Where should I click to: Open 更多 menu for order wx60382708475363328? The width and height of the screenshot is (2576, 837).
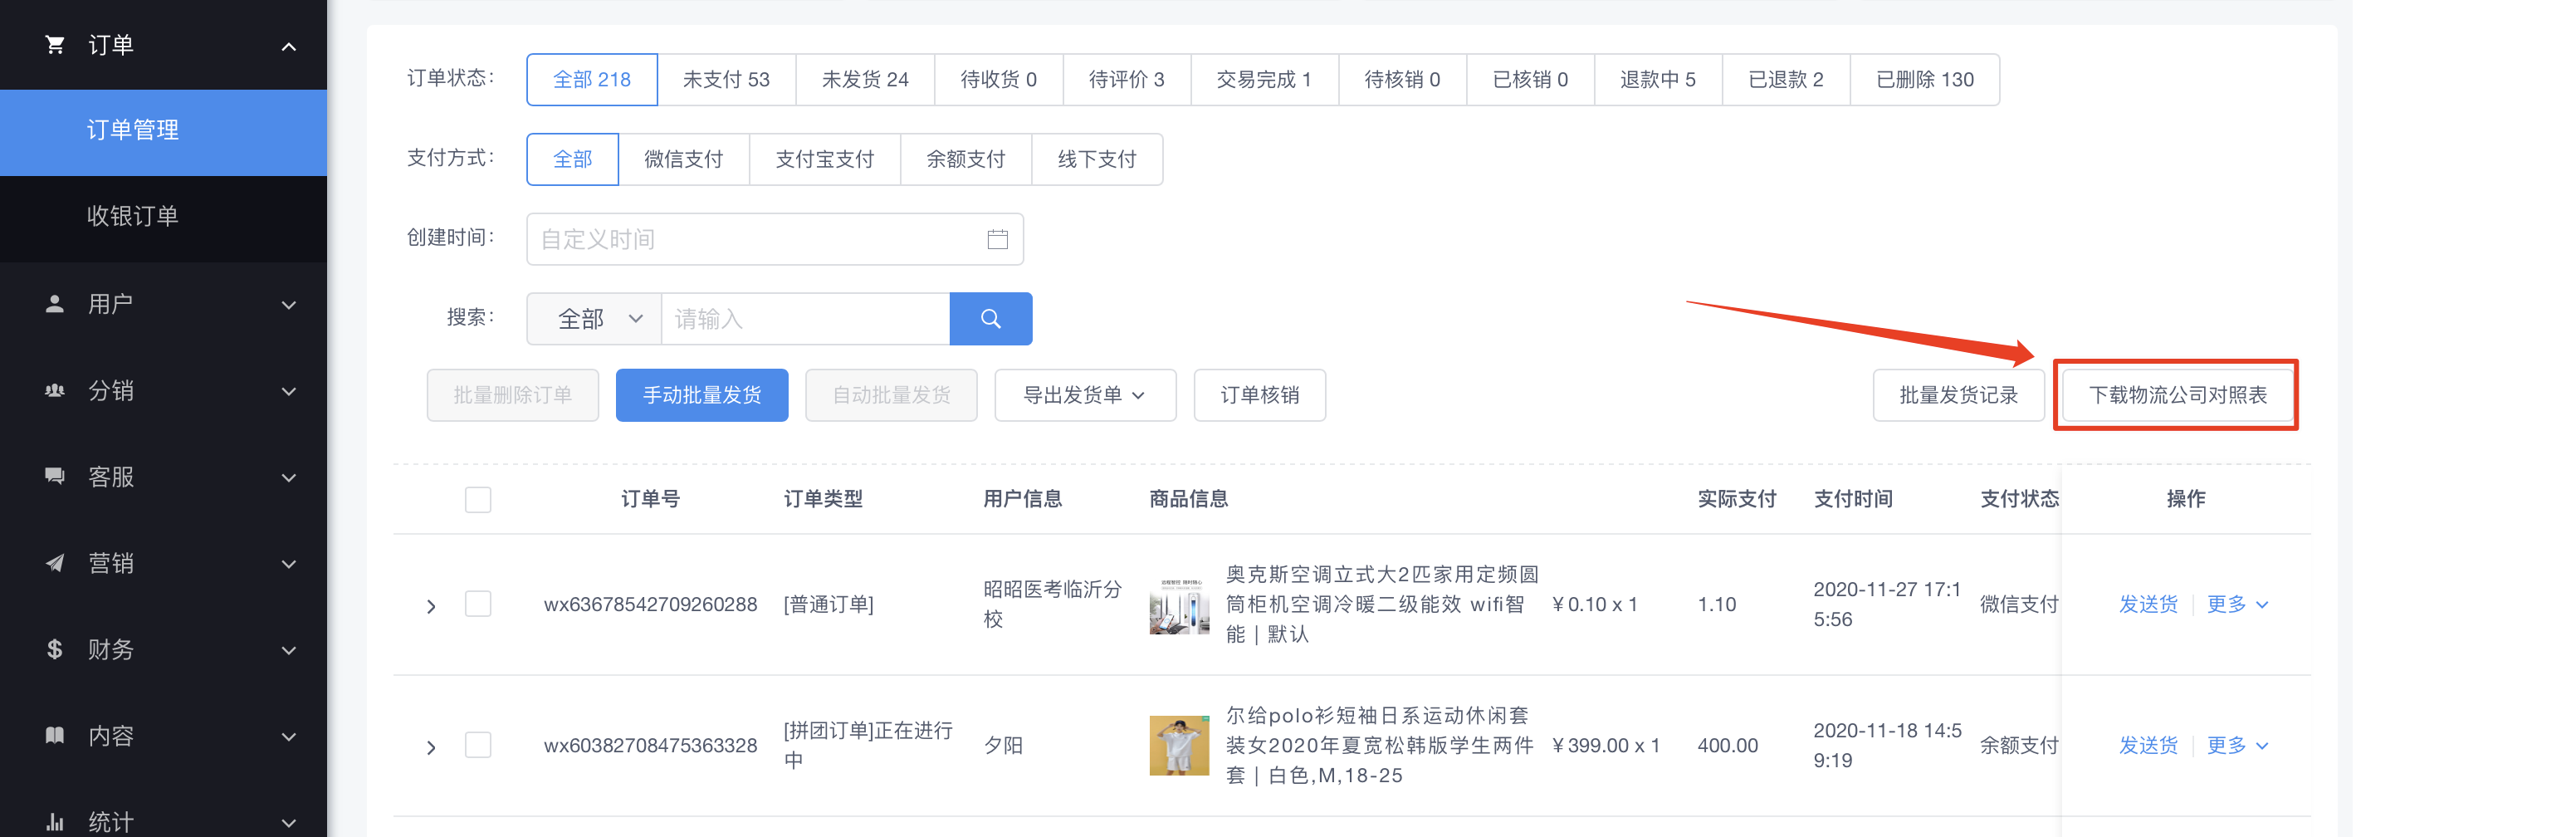point(2238,745)
